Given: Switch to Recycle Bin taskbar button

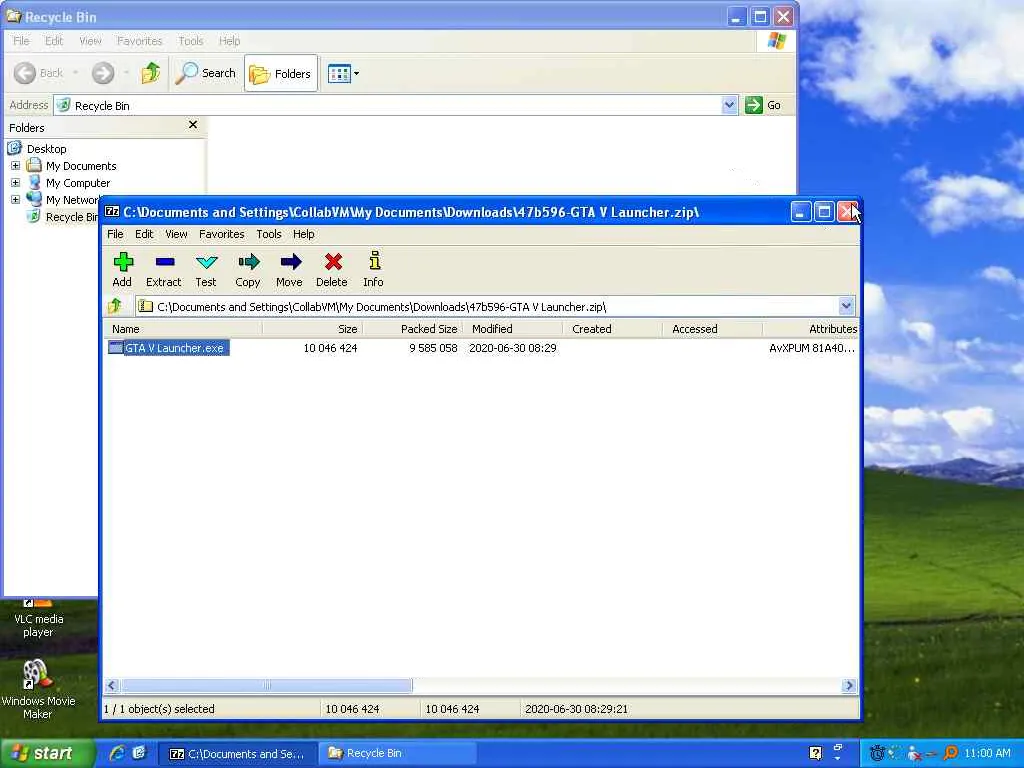Looking at the screenshot, I should coord(398,753).
